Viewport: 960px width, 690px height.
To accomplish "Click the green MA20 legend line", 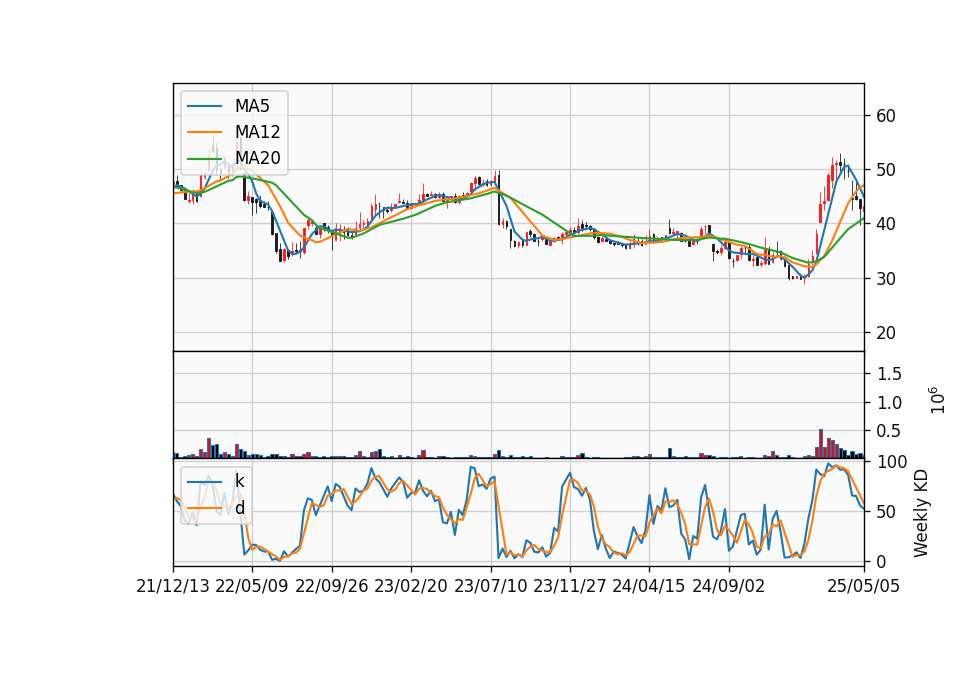I will 204,158.
